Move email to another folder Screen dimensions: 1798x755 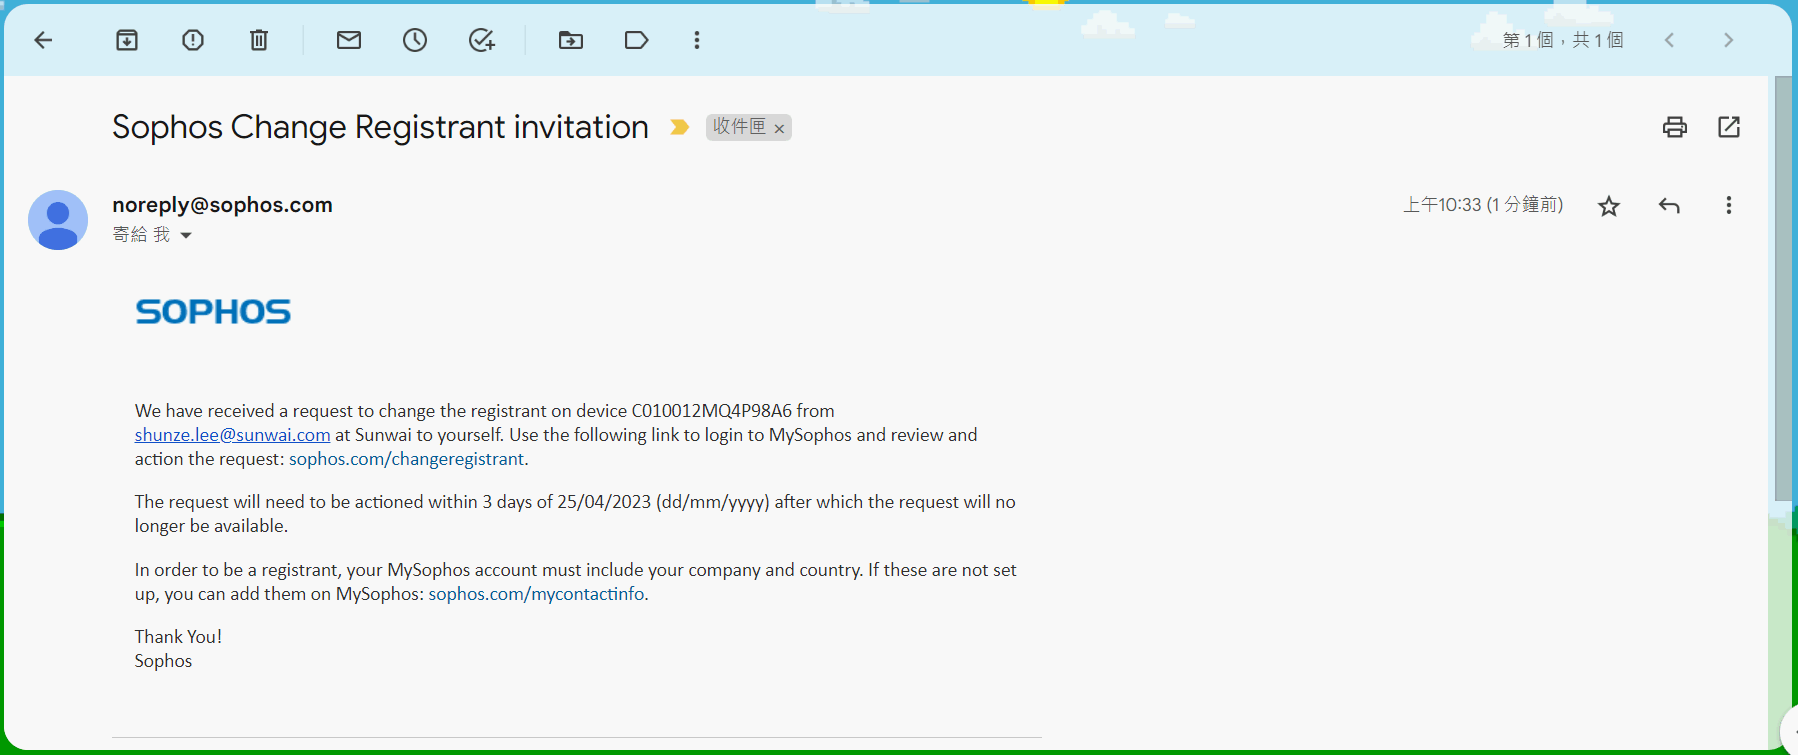[x=571, y=40]
